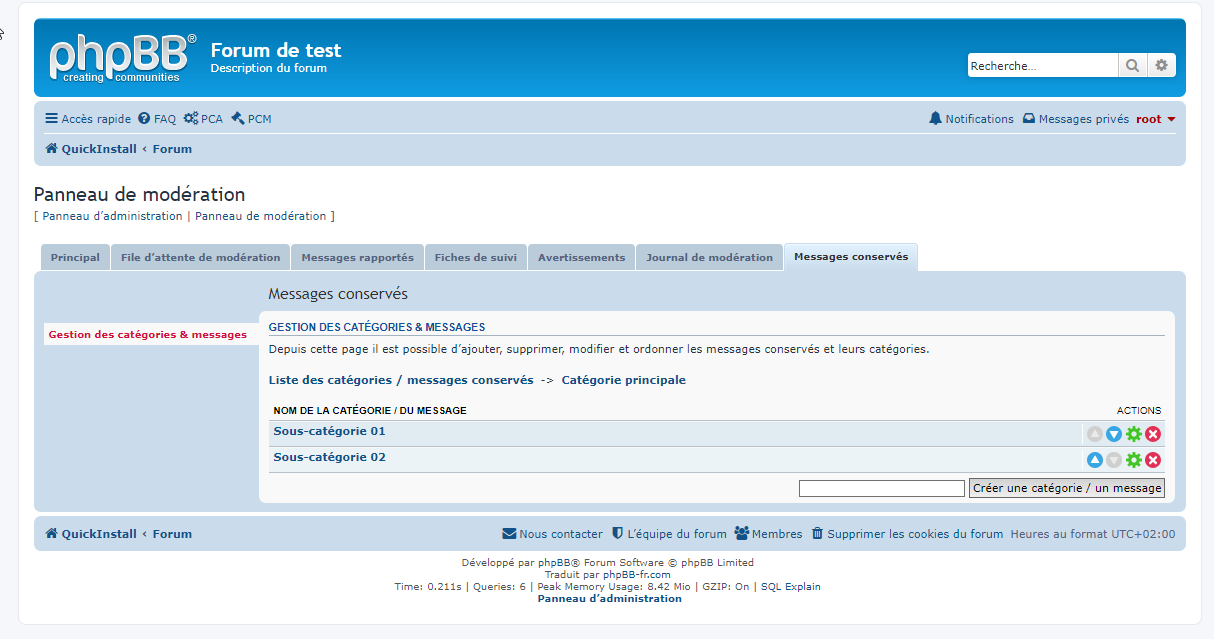Click the search magnifier icon
Screen dimensions: 1214x639
pos(1132,66)
